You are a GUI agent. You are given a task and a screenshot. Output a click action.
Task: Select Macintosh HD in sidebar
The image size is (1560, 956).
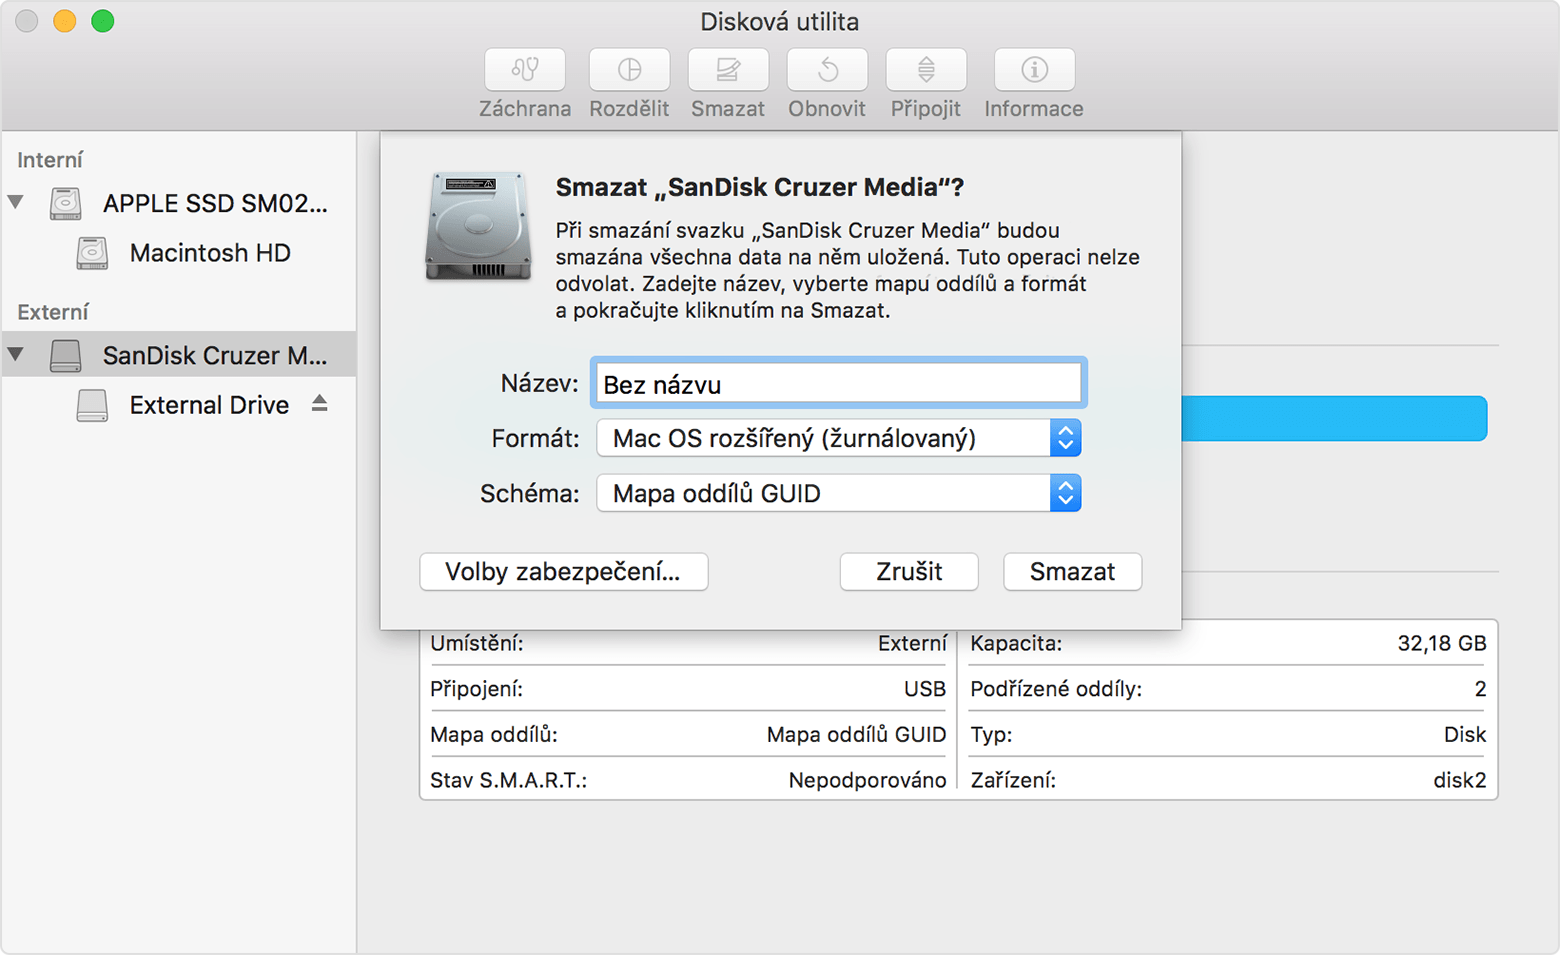point(210,253)
